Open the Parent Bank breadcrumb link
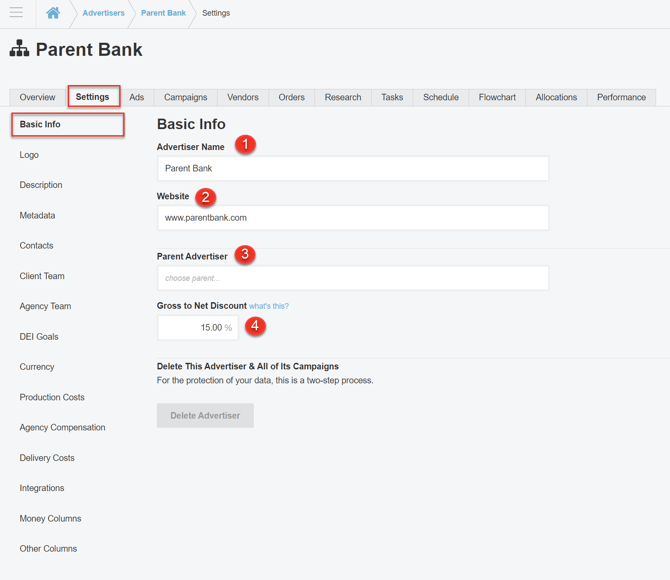The height and width of the screenshot is (580, 670). point(163,13)
